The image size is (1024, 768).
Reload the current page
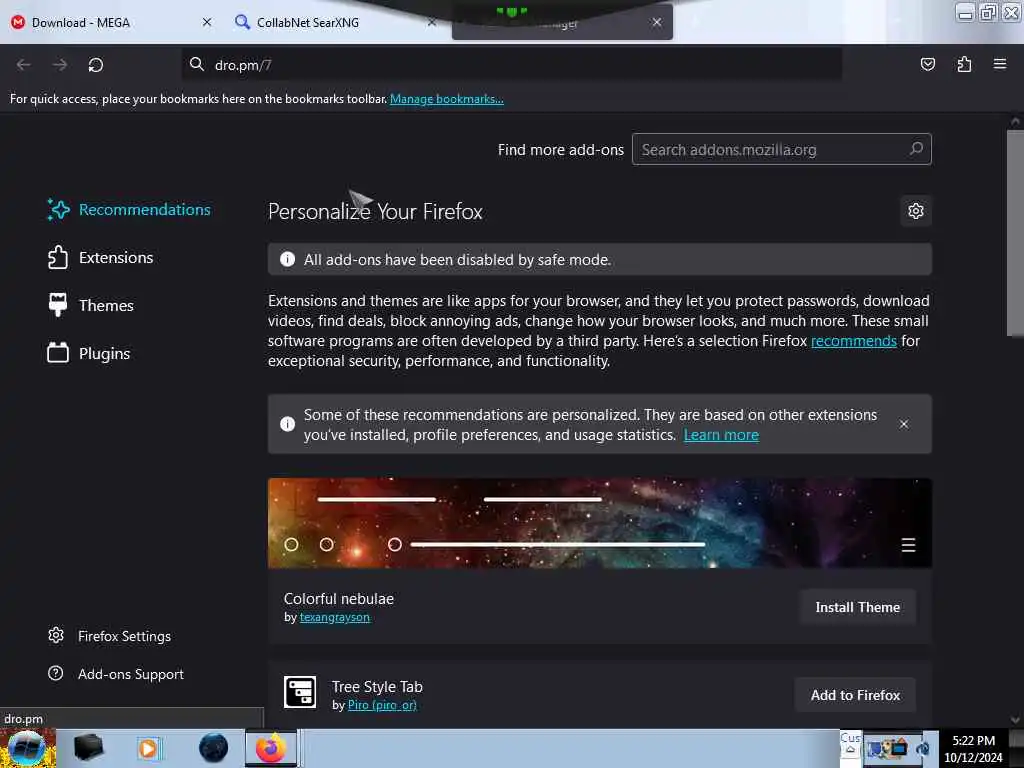coord(96,65)
